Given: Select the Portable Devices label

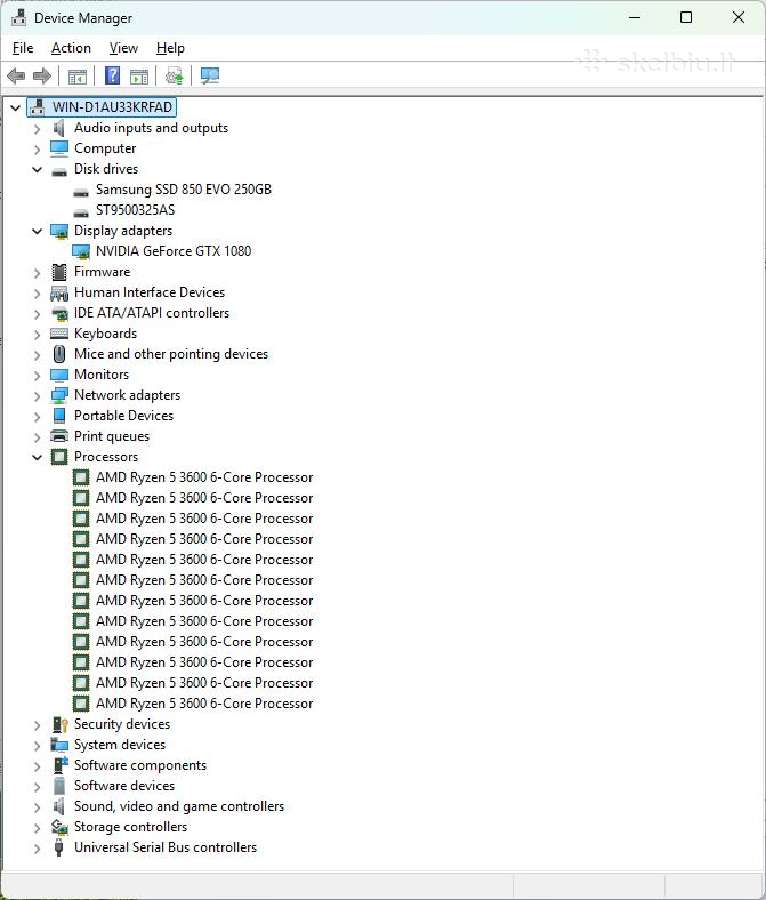Looking at the screenshot, I should pyautogui.click(x=124, y=416).
